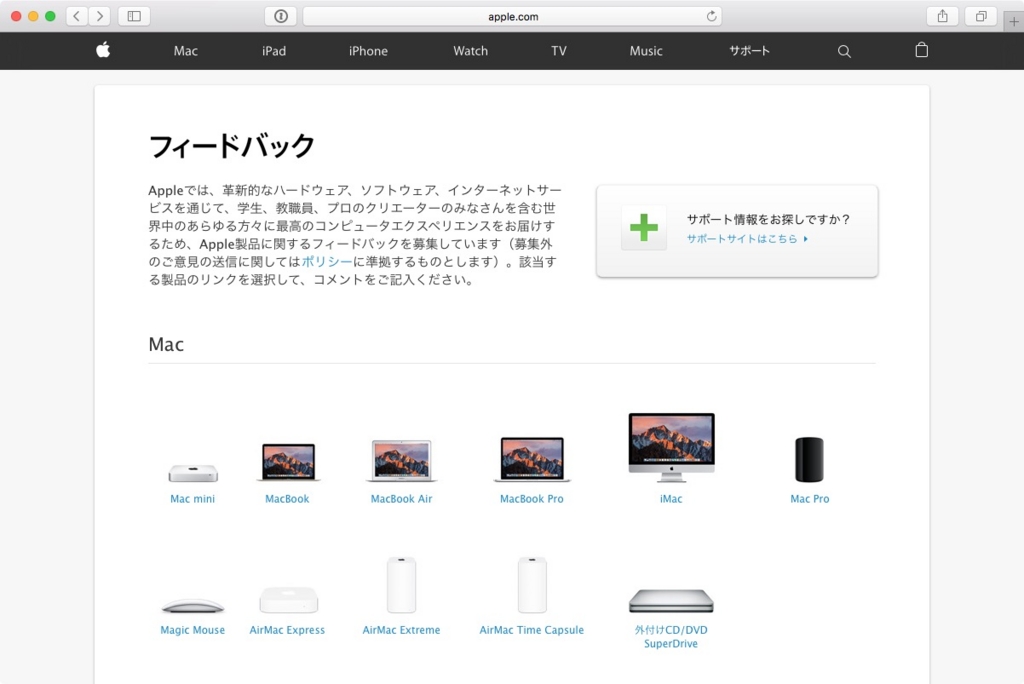Open the reader/privacy icon beside address bar
This screenshot has width=1024, height=684.
(281, 16)
